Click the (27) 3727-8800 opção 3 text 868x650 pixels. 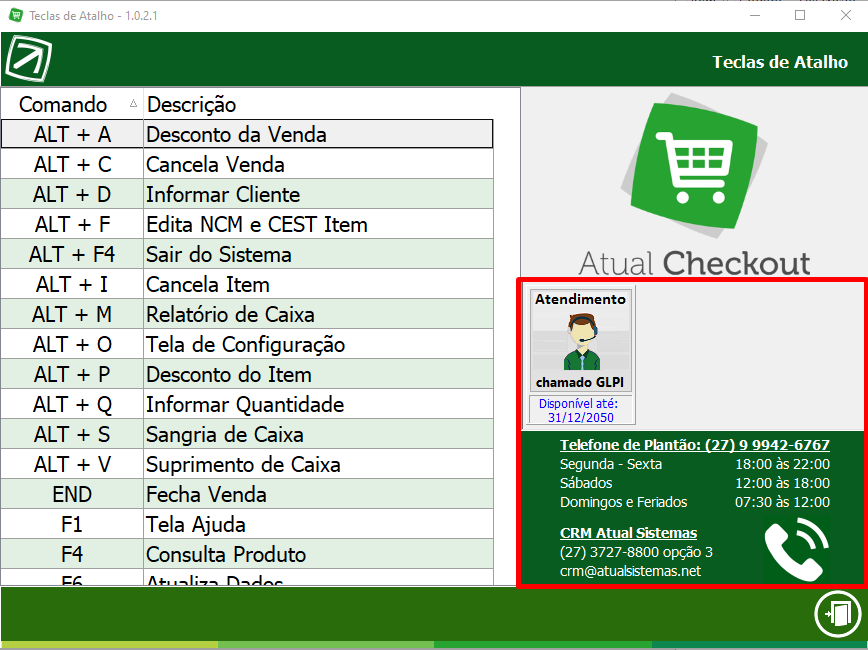coord(636,552)
